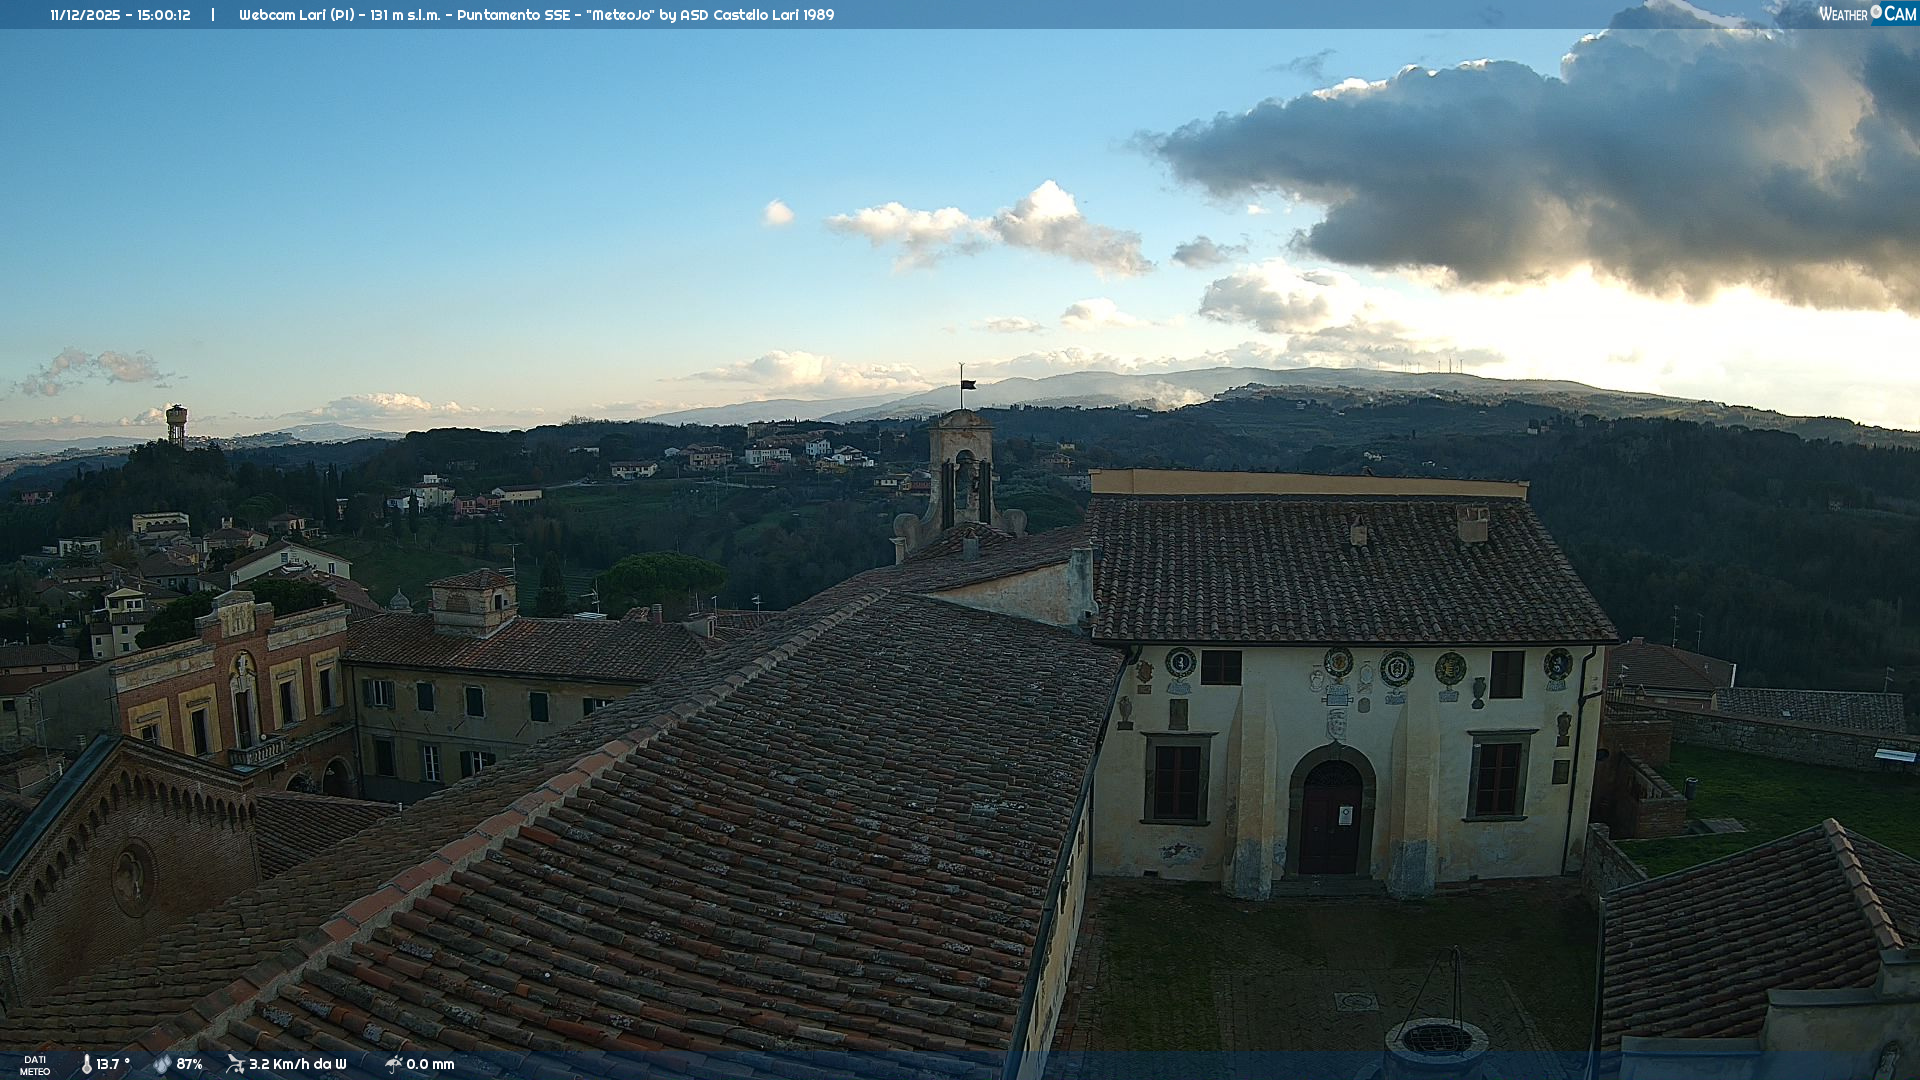Select the 87% humidity value
The width and height of the screenshot is (1920, 1080).
pos(190,1064)
